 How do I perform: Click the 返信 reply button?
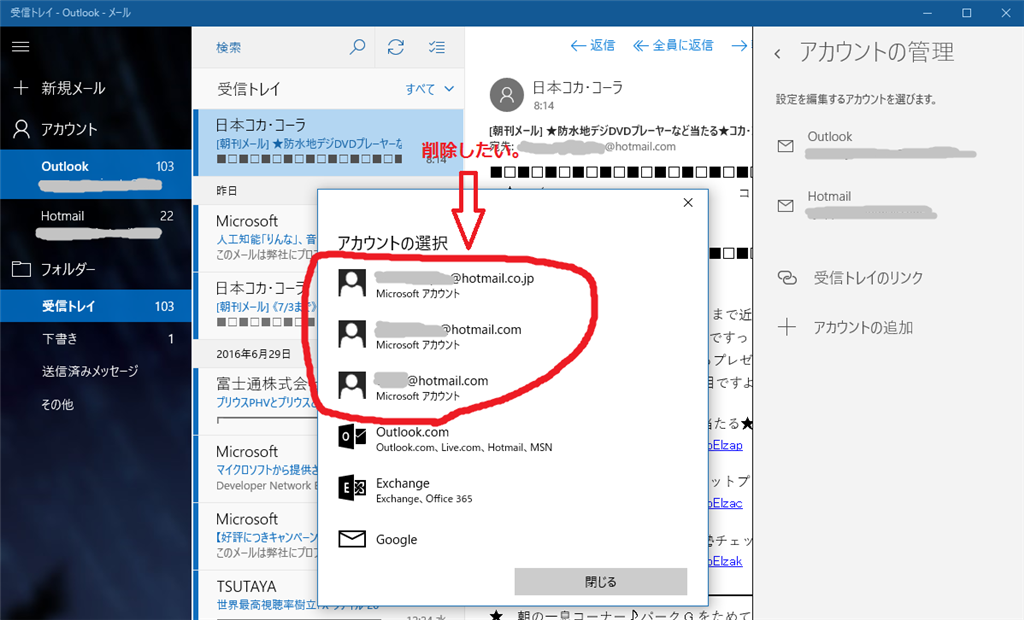(592, 46)
